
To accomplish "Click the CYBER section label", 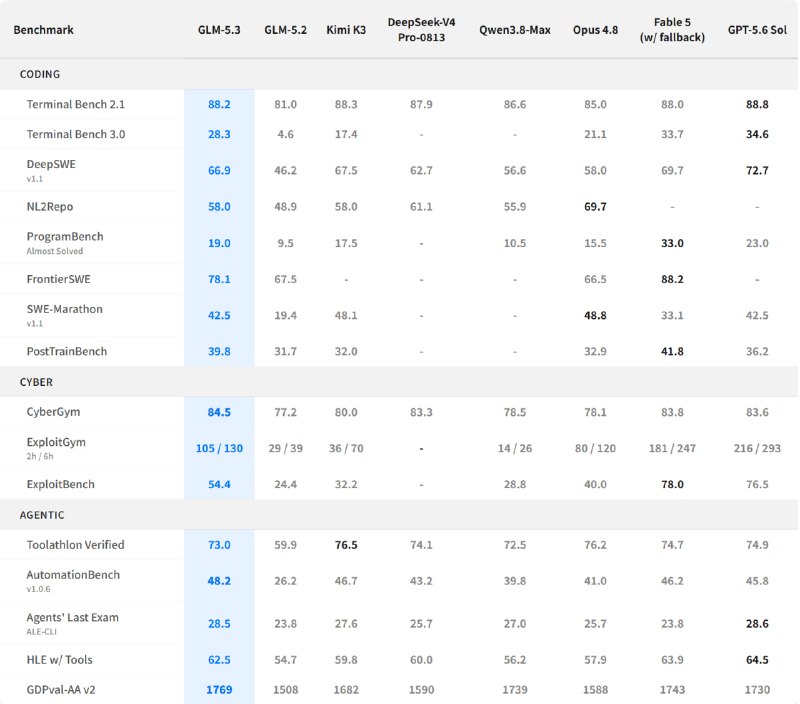I will 36,382.
